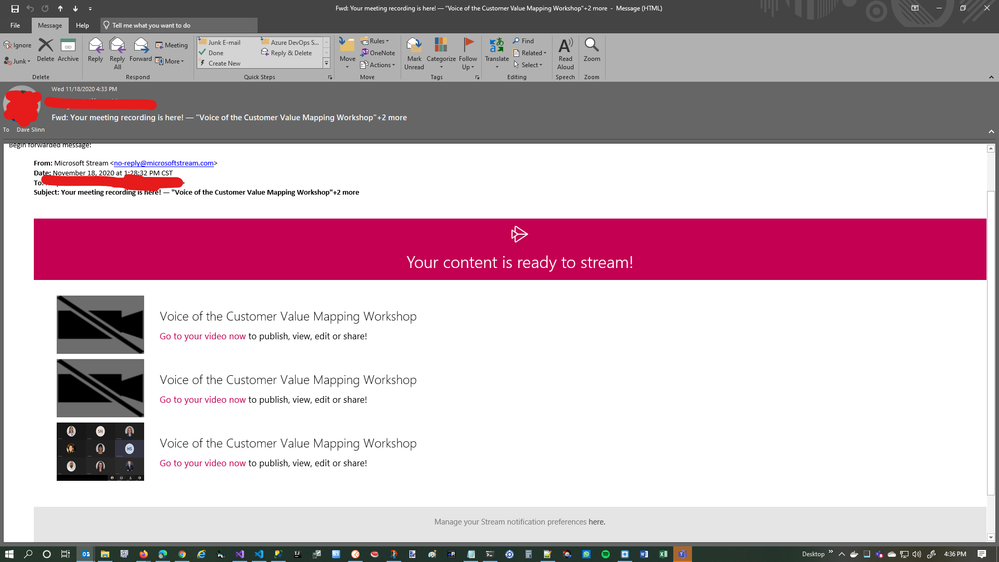
Task: Run the Reply & Delete quick step
Action: (x=287, y=53)
